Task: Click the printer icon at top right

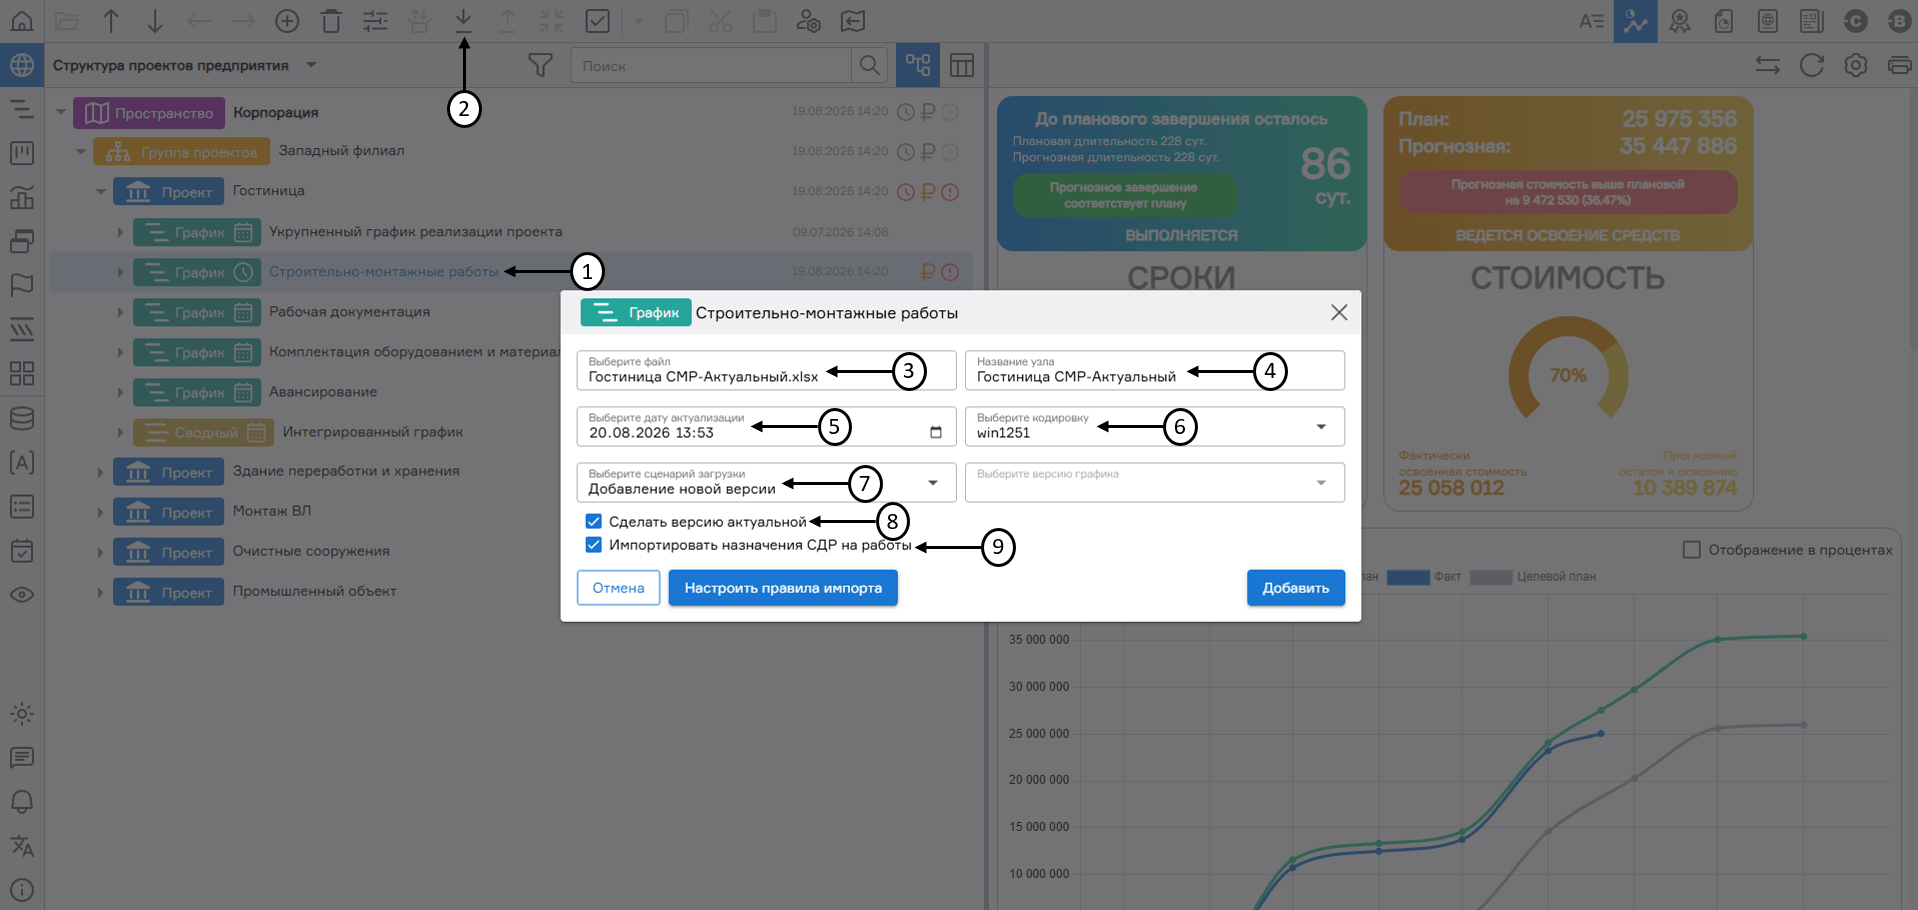Action: pos(1900,65)
